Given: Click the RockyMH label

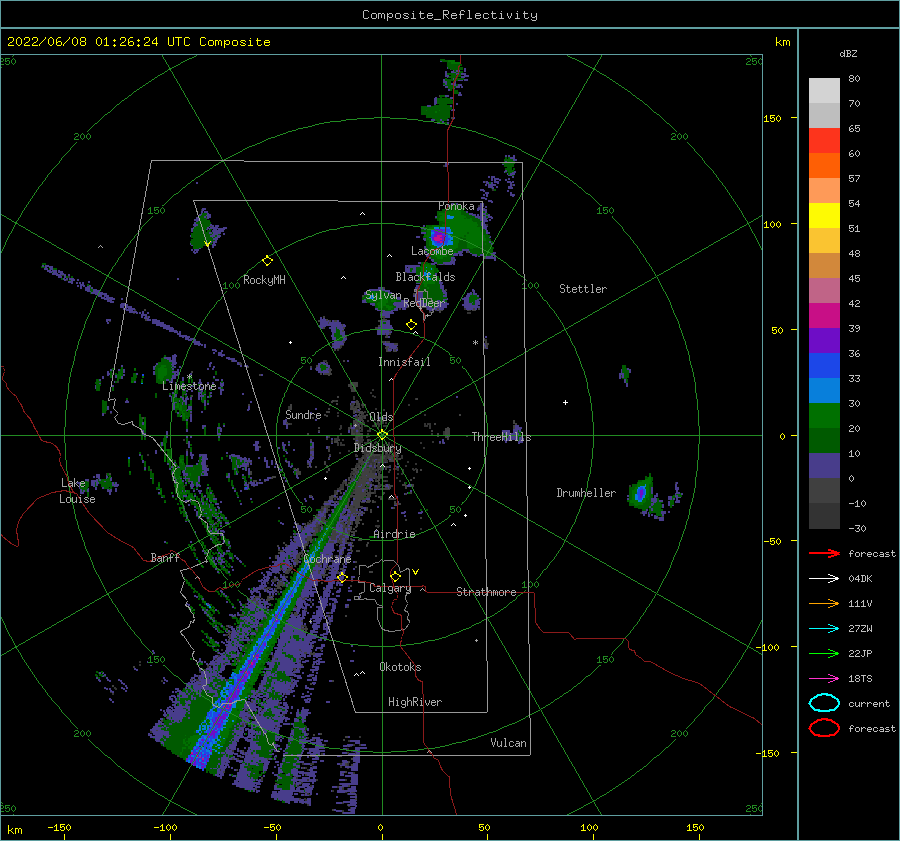Looking at the screenshot, I should (264, 280).
